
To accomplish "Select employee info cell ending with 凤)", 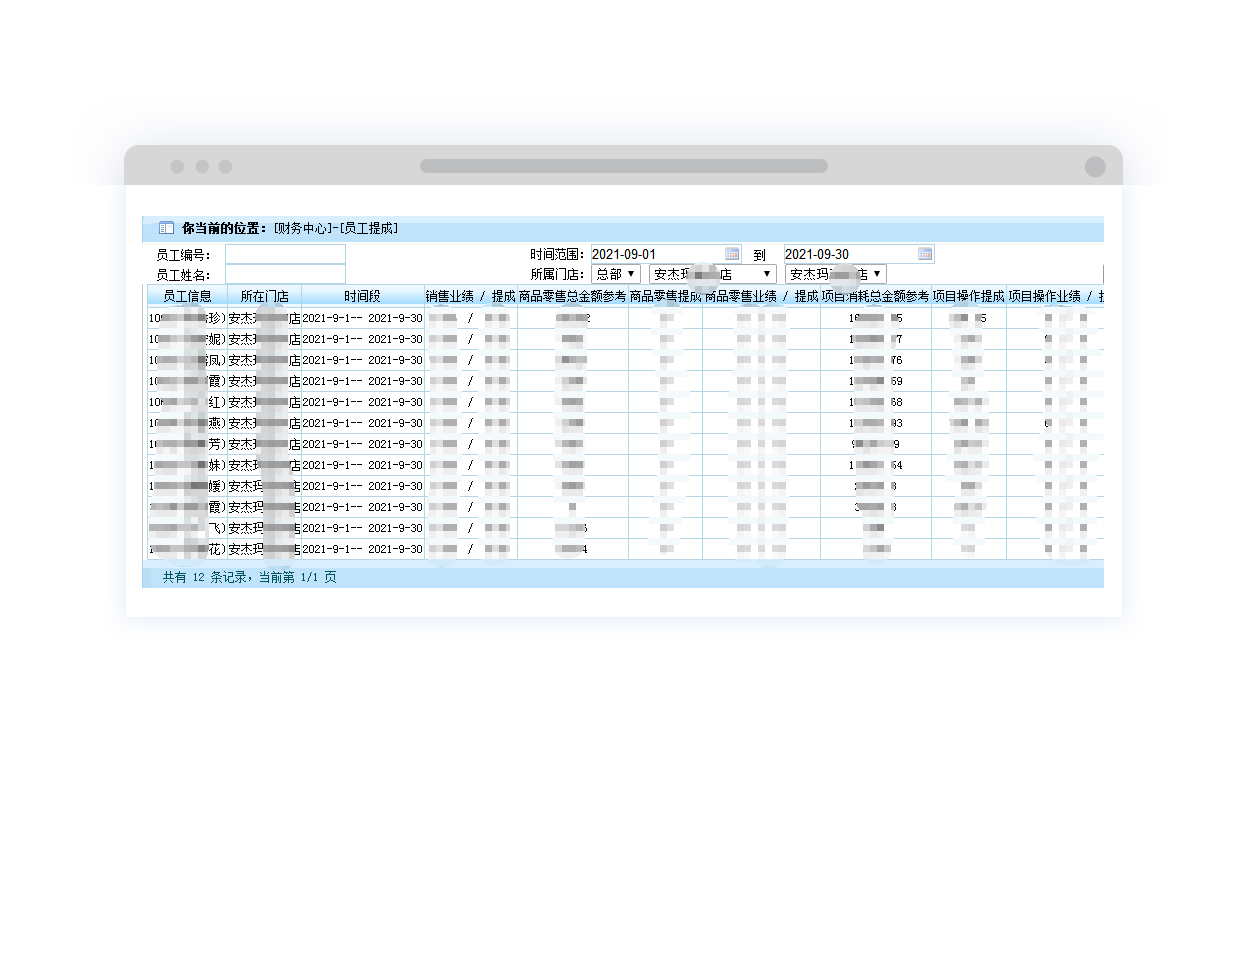I will (x=187, y=360).
